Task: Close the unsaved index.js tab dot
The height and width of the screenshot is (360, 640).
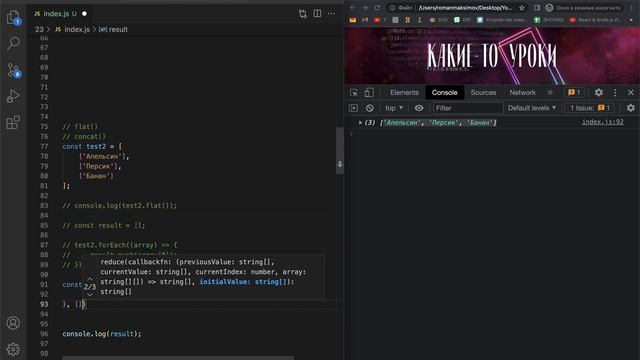Action: click(x=84, y=13)
